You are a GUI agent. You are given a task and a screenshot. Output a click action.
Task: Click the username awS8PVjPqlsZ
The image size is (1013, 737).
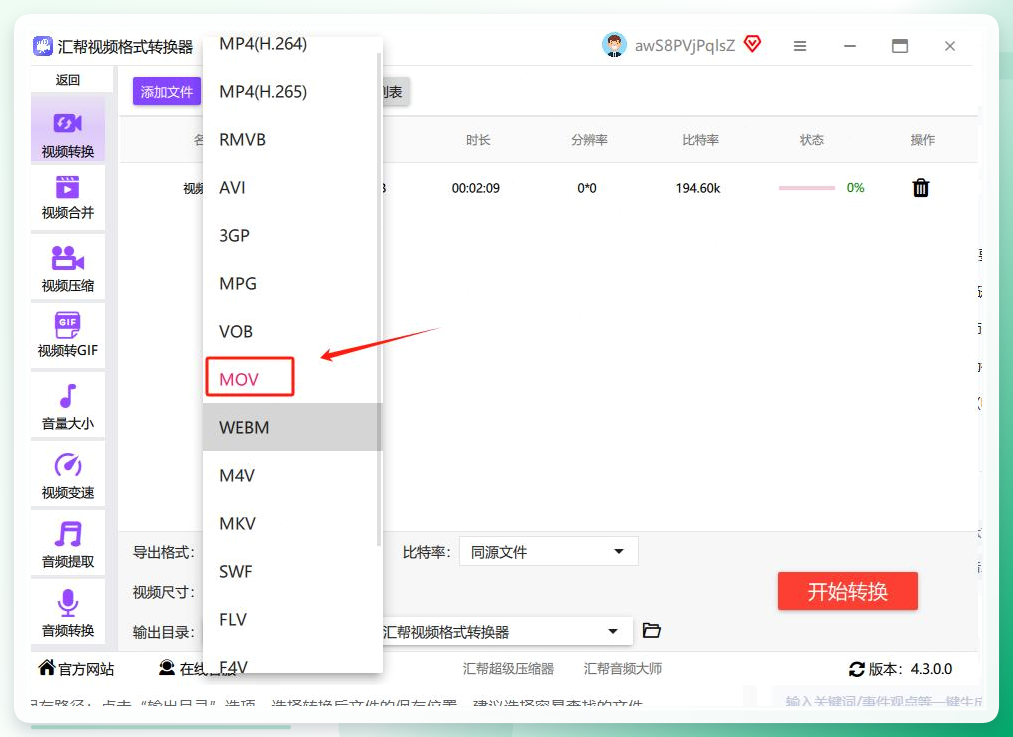[x=685, y=46]
